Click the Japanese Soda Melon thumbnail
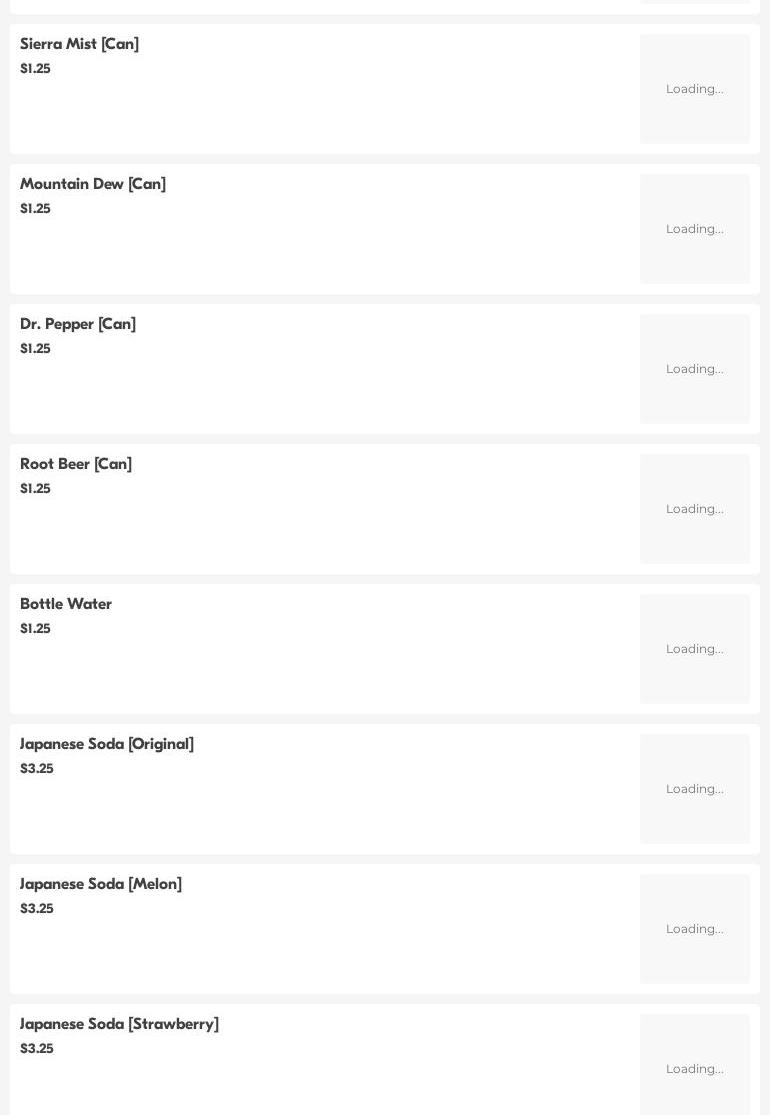The image size is (770, 1115). (694, 929)
